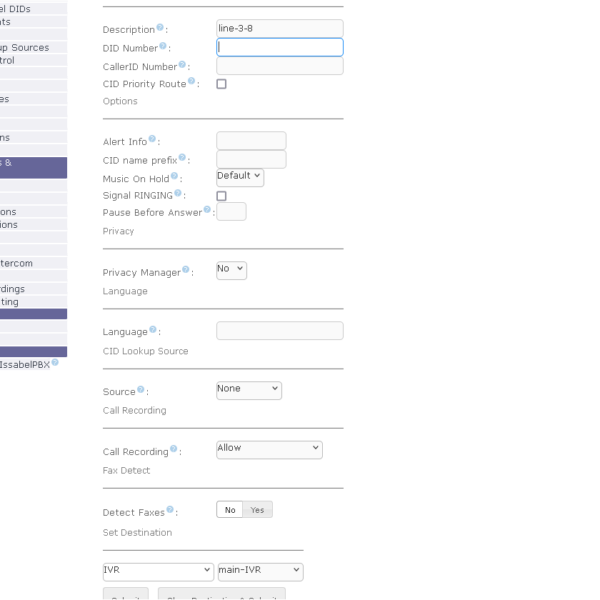
Task: Open the Privacy Manager dropdown
Action: point(231,270)
